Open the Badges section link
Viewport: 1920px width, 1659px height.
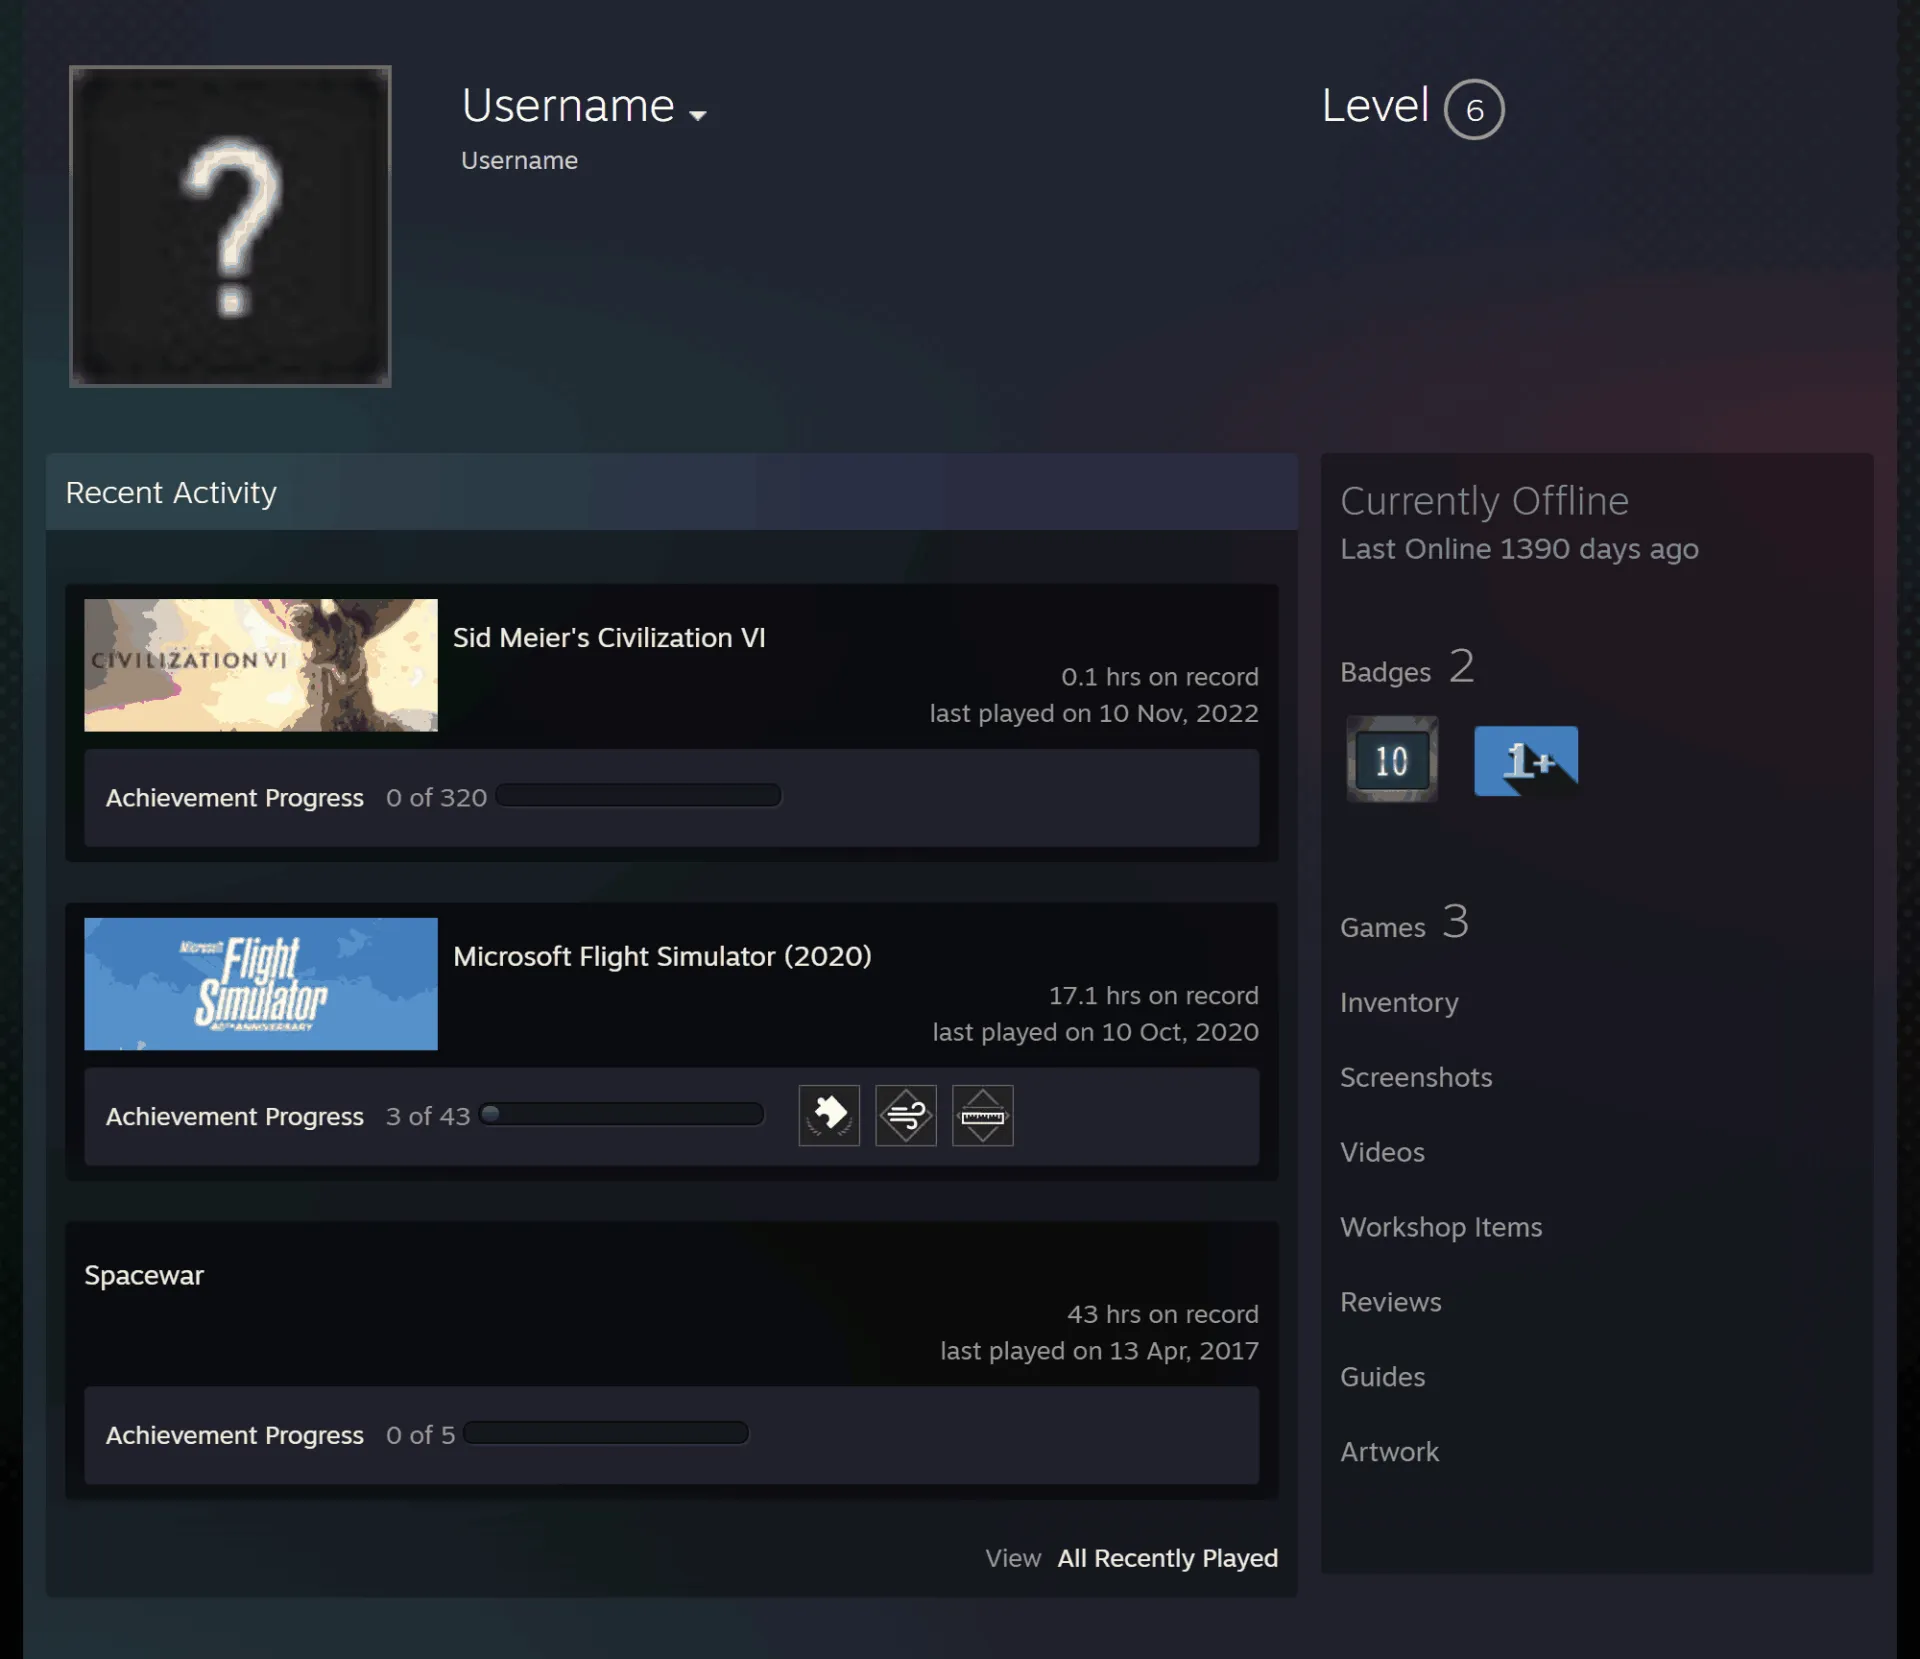(1406, 668)
